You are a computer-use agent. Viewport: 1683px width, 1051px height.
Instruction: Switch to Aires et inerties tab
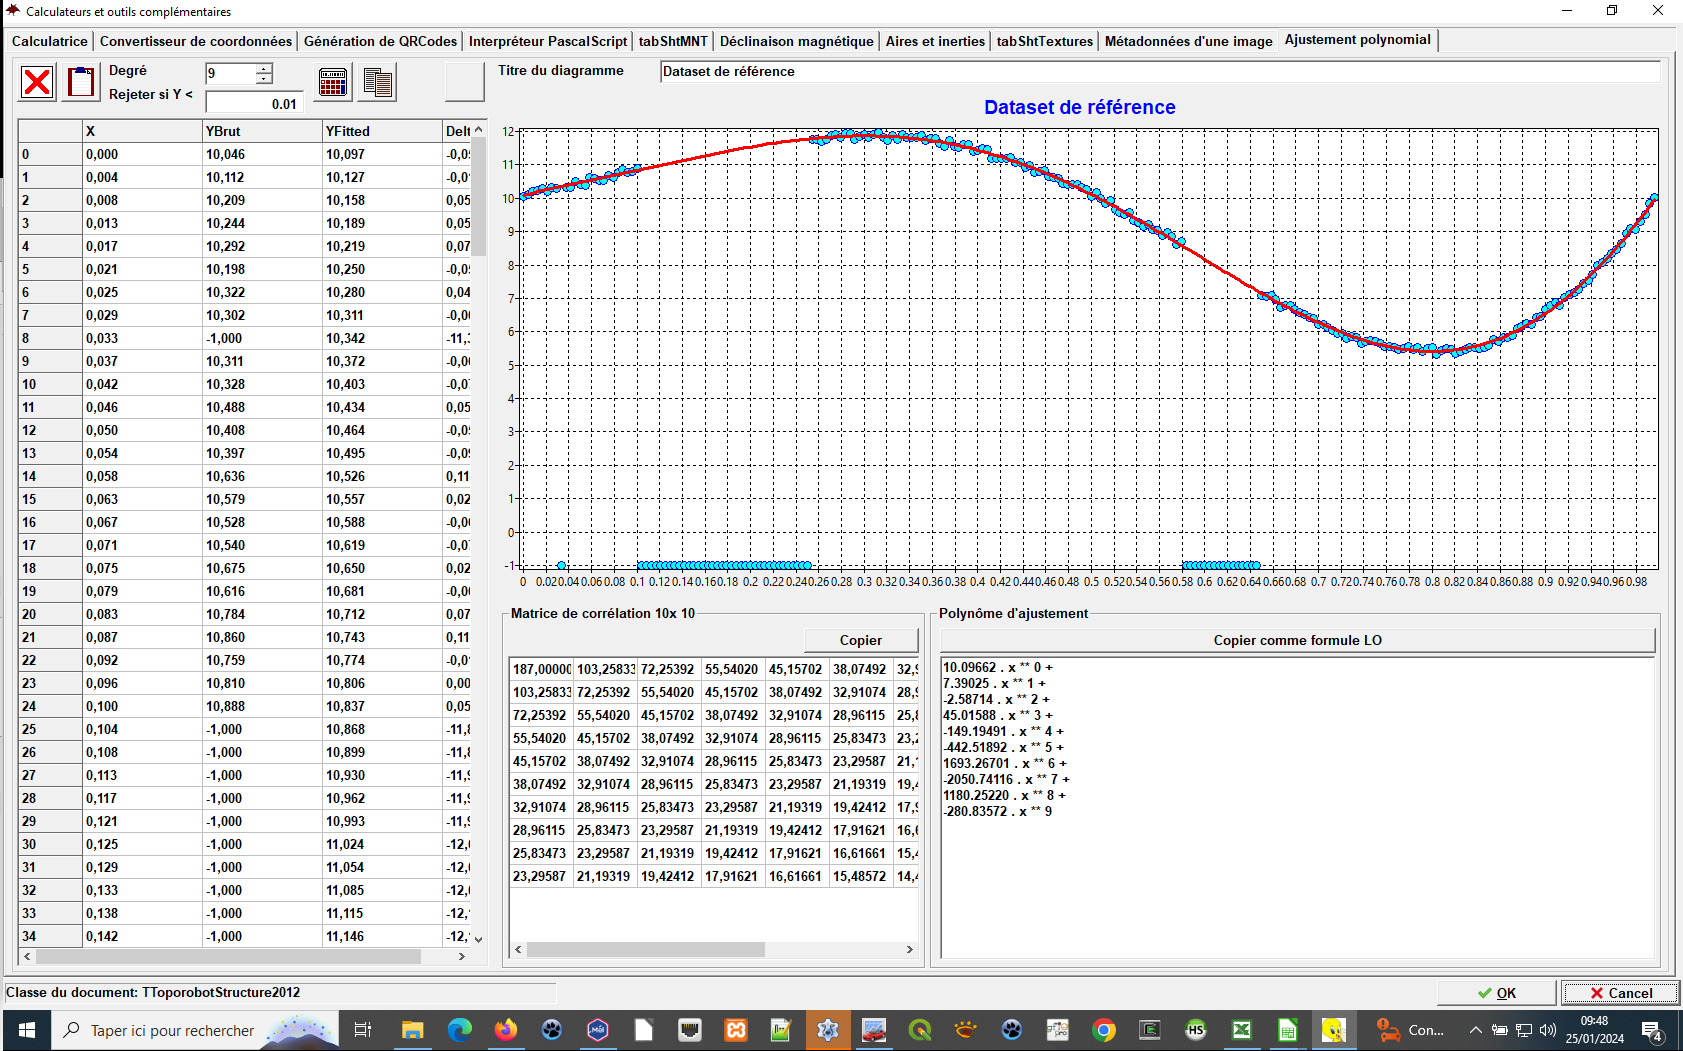[x=935, y=41]
